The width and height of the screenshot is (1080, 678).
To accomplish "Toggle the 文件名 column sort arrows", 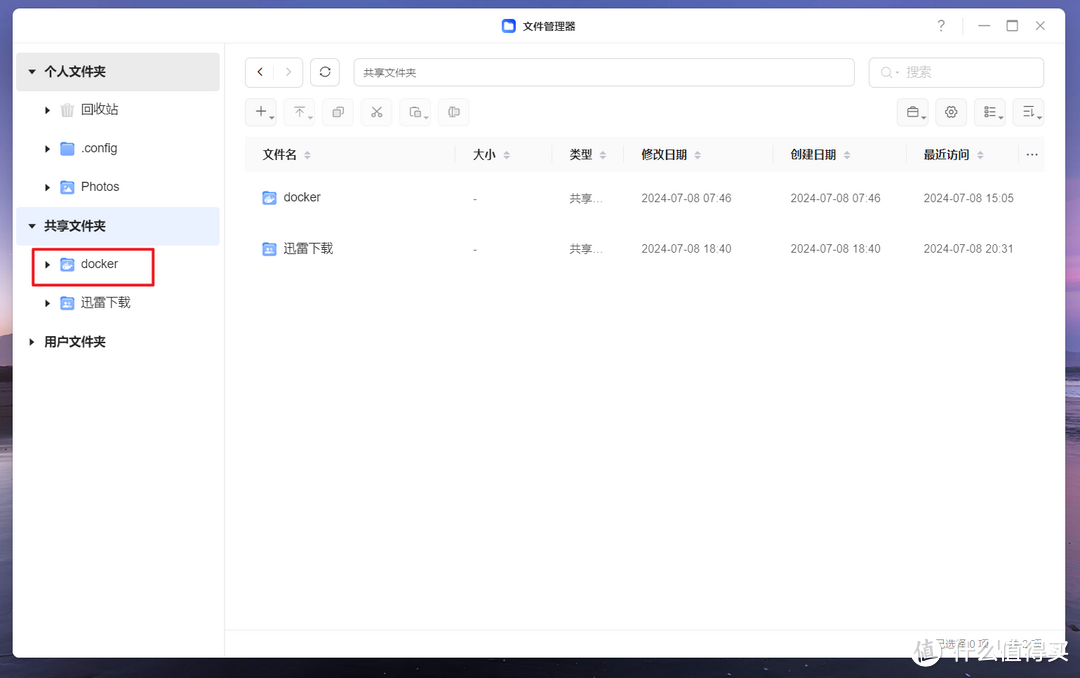I will click(x=307, y=154).
